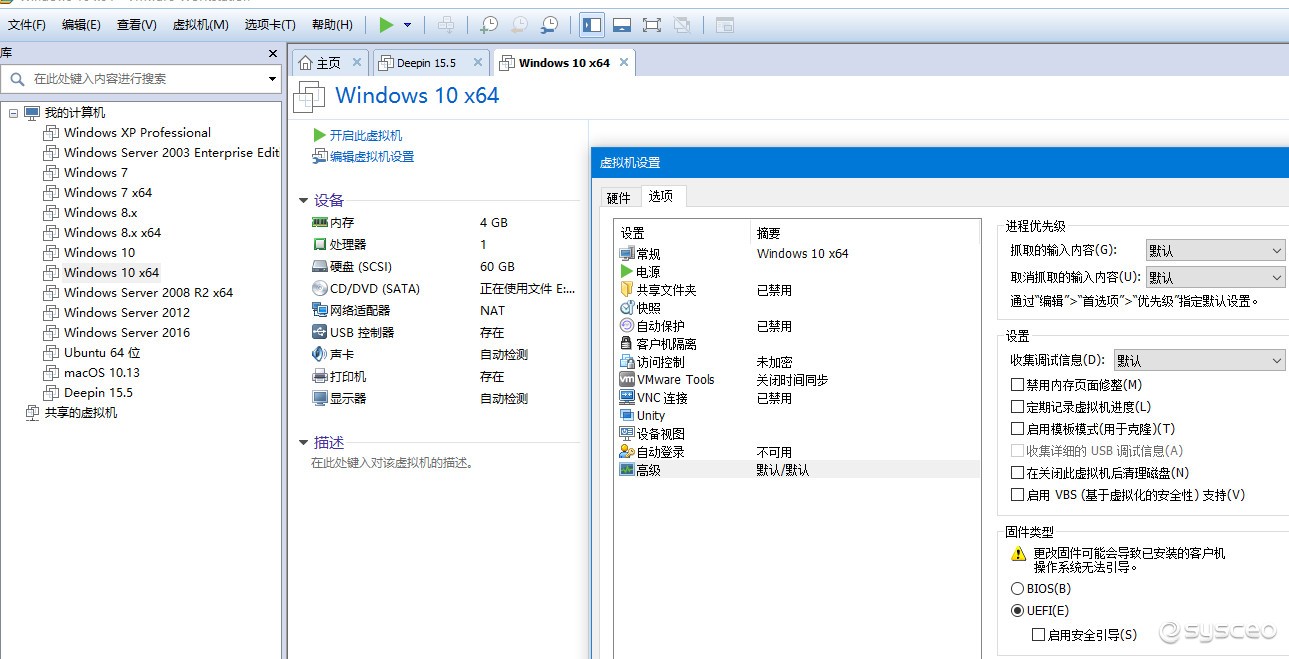Open the 选项卡(T) menu
This screenshot has height=659, width=1289.
point(270,25)
